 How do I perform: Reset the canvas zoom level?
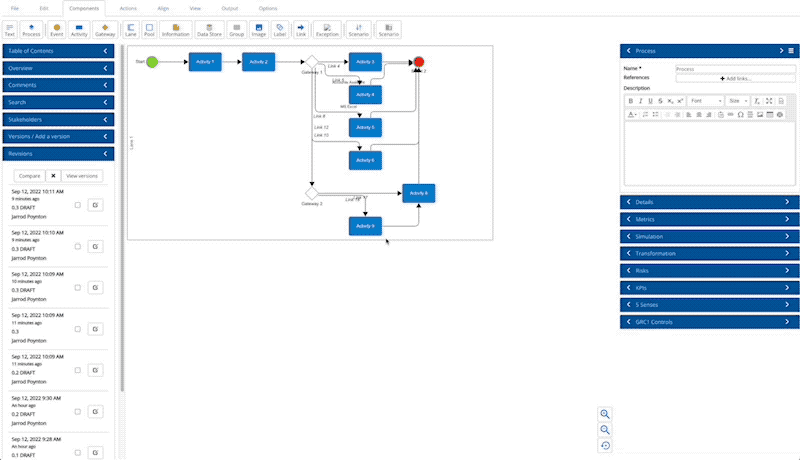[x=606, y=446]
